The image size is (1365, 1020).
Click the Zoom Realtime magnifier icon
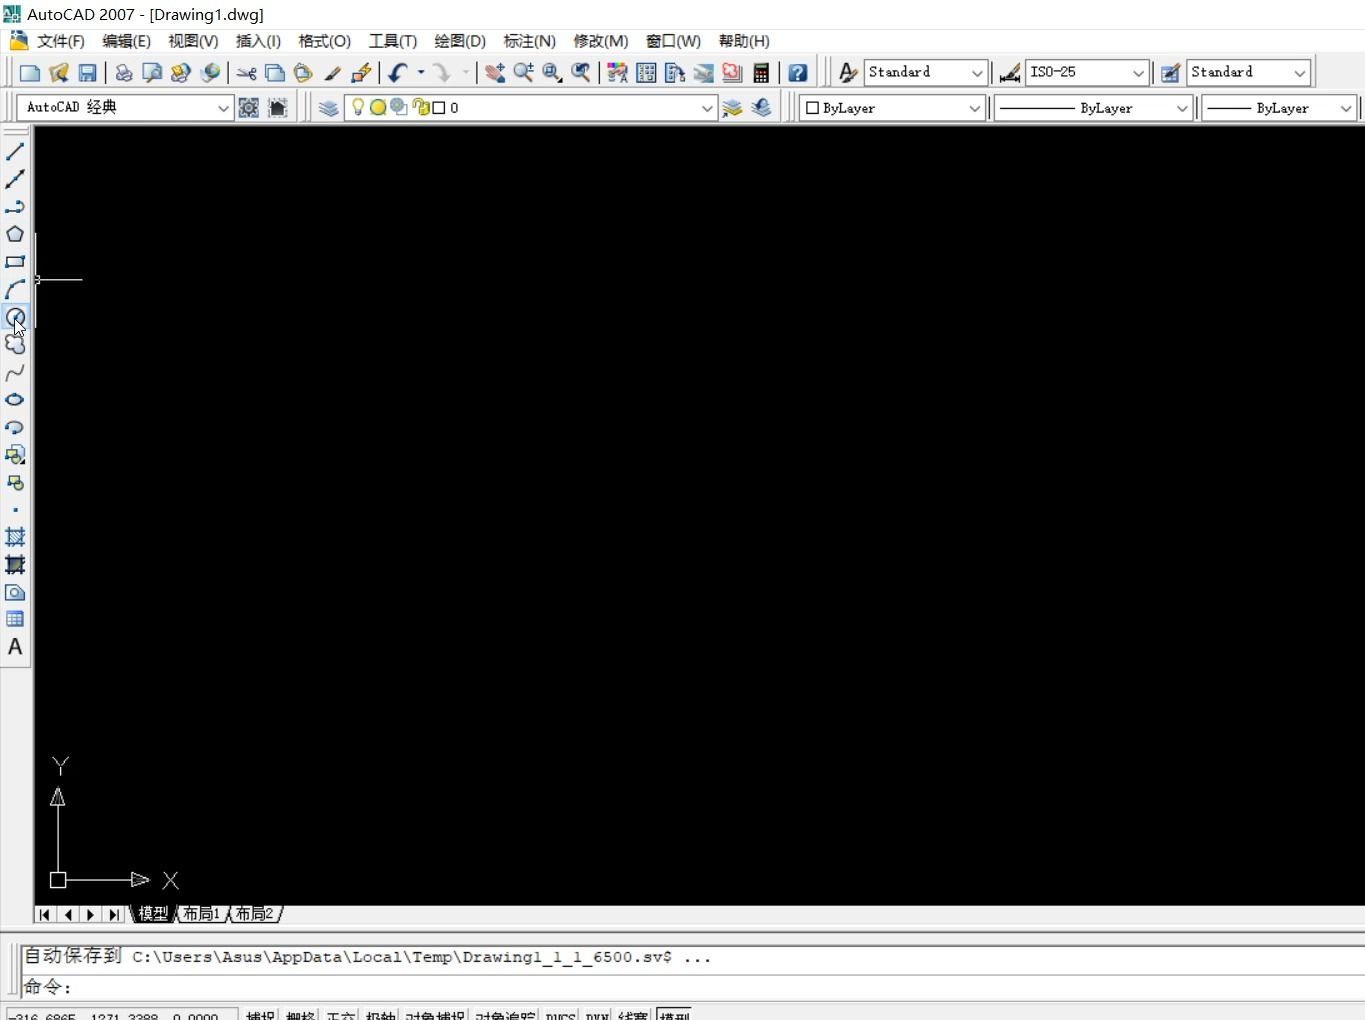point(523,72)
